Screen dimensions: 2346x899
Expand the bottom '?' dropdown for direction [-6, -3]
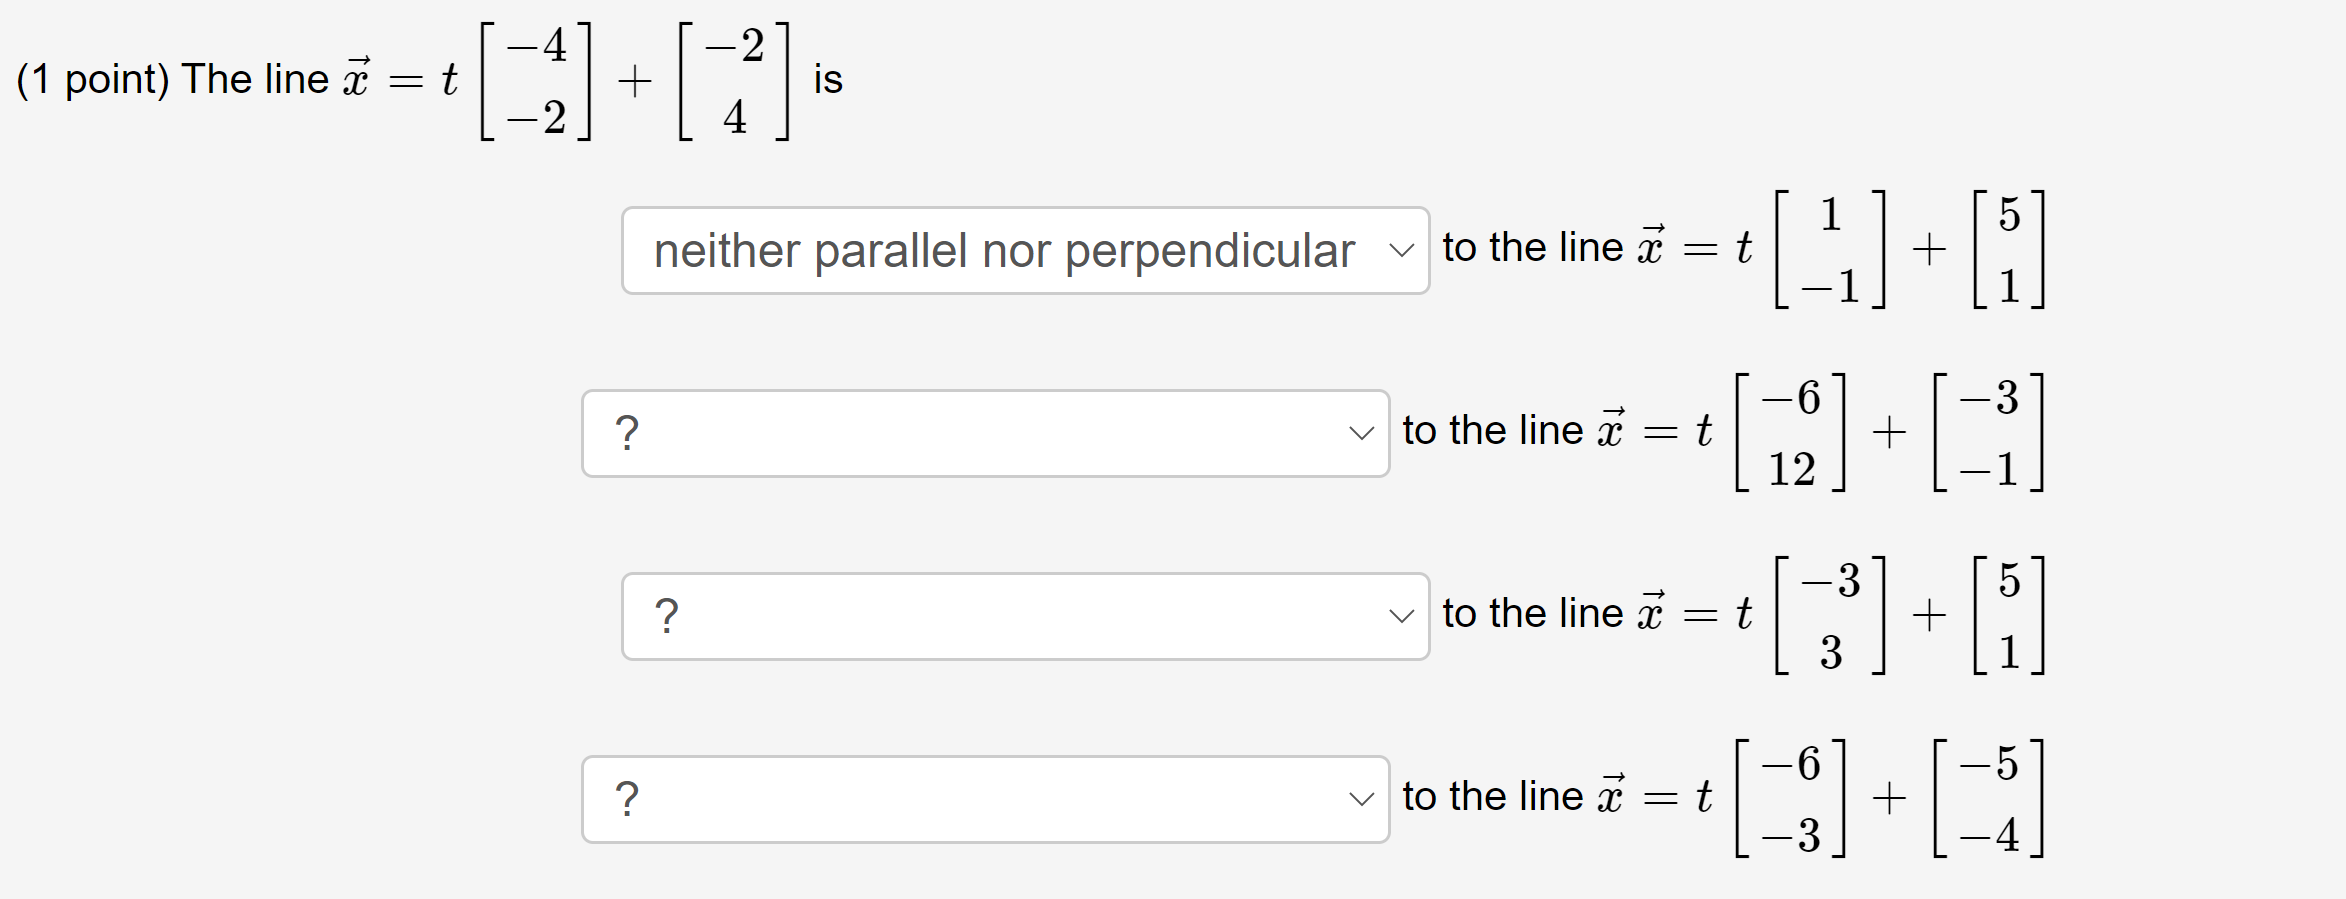pyautogui.click(x=985, y=799)
